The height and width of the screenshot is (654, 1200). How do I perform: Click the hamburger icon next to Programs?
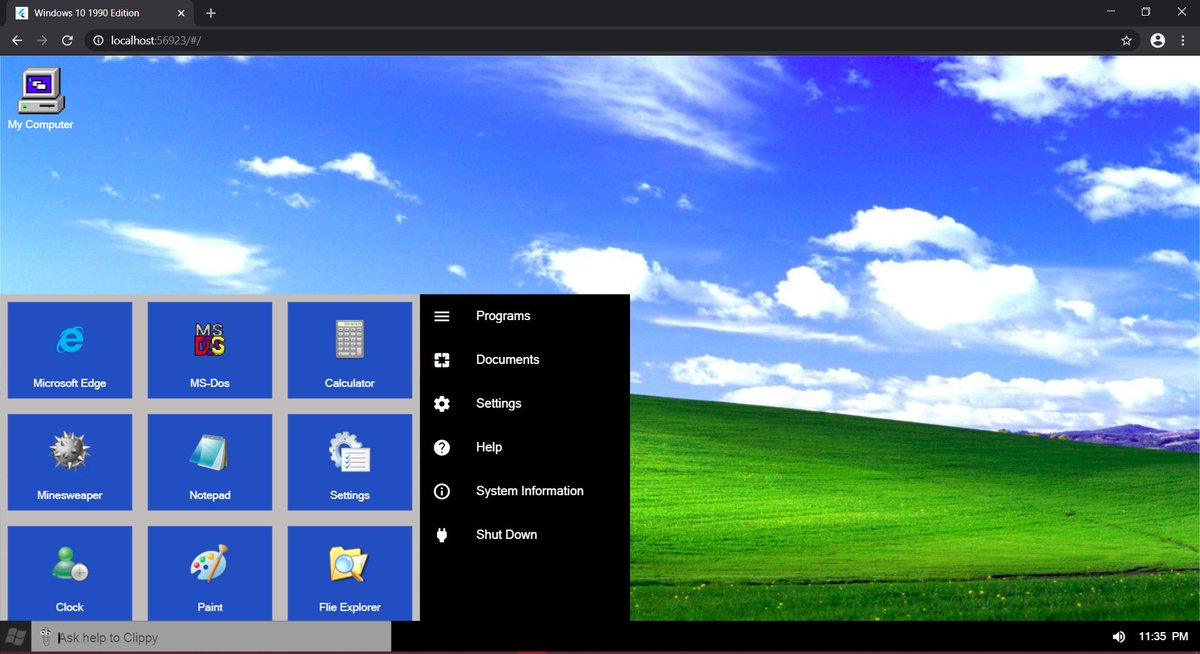click(x=442, y=316)
